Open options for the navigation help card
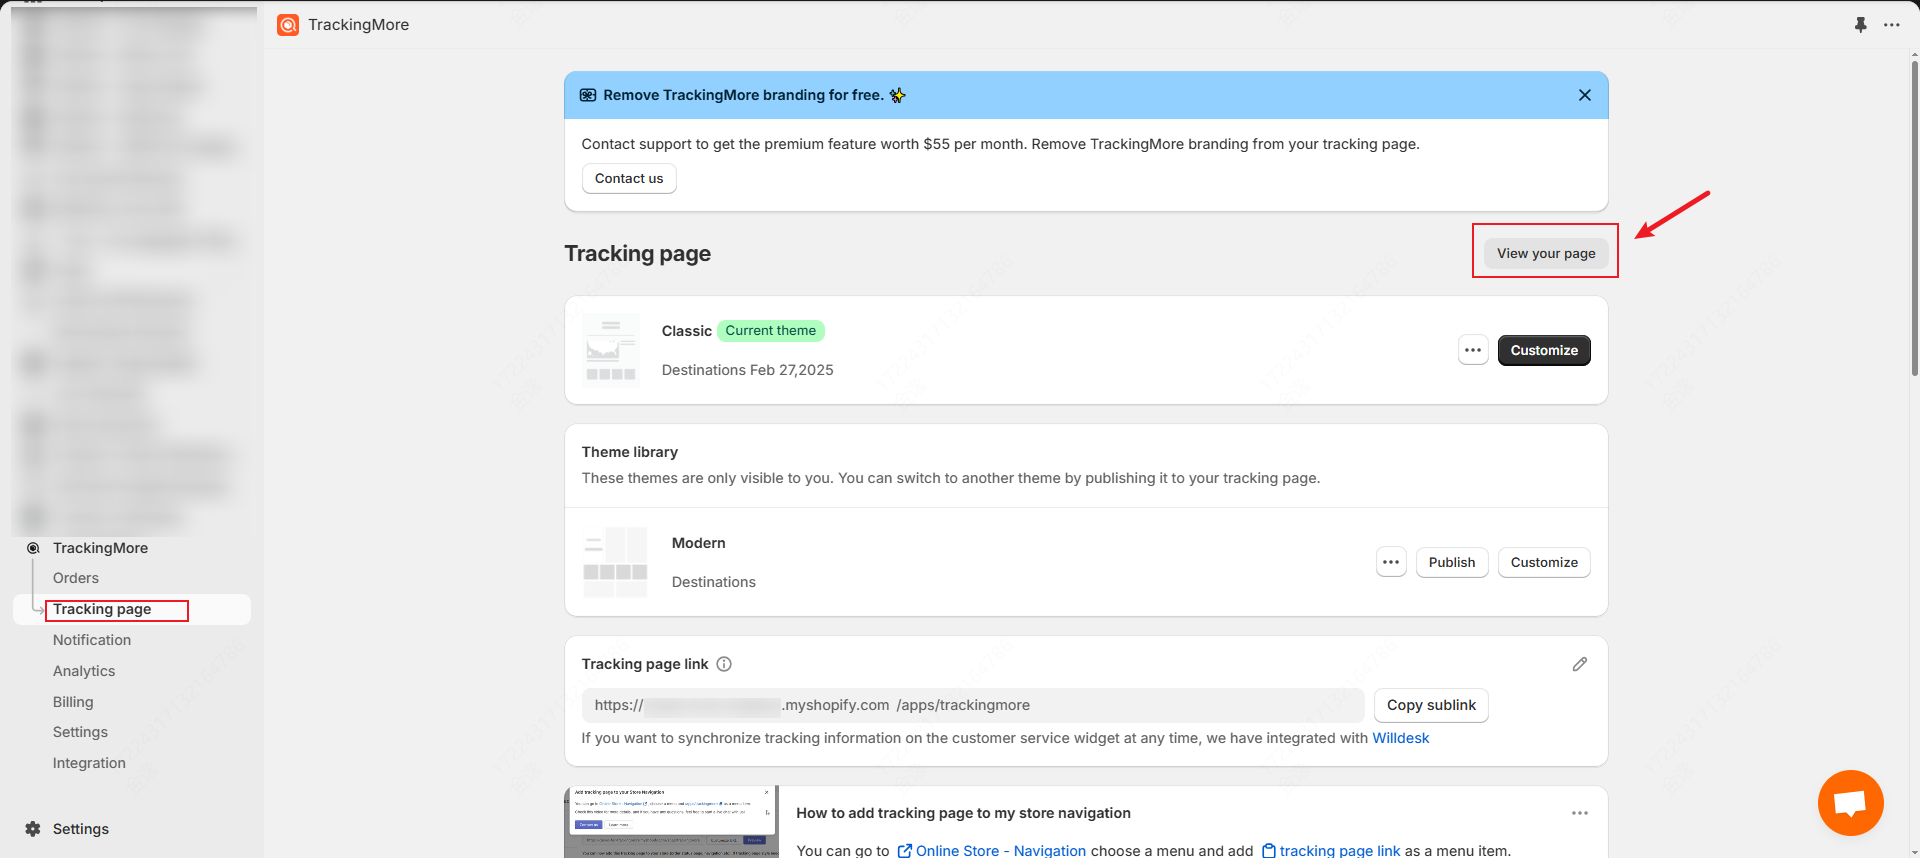This screenshot has width=1920, height=858. (1580, 813)
